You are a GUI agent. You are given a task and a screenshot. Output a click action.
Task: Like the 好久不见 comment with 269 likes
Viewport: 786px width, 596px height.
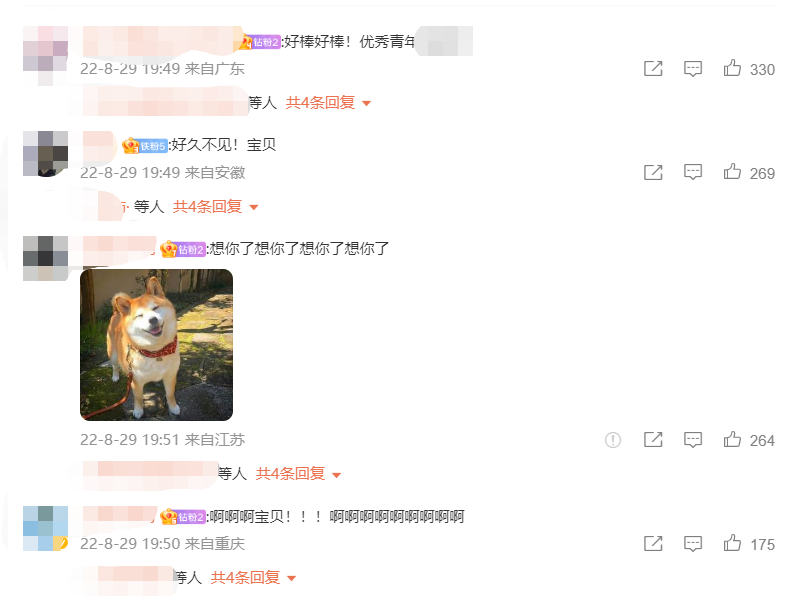(732, 172)
